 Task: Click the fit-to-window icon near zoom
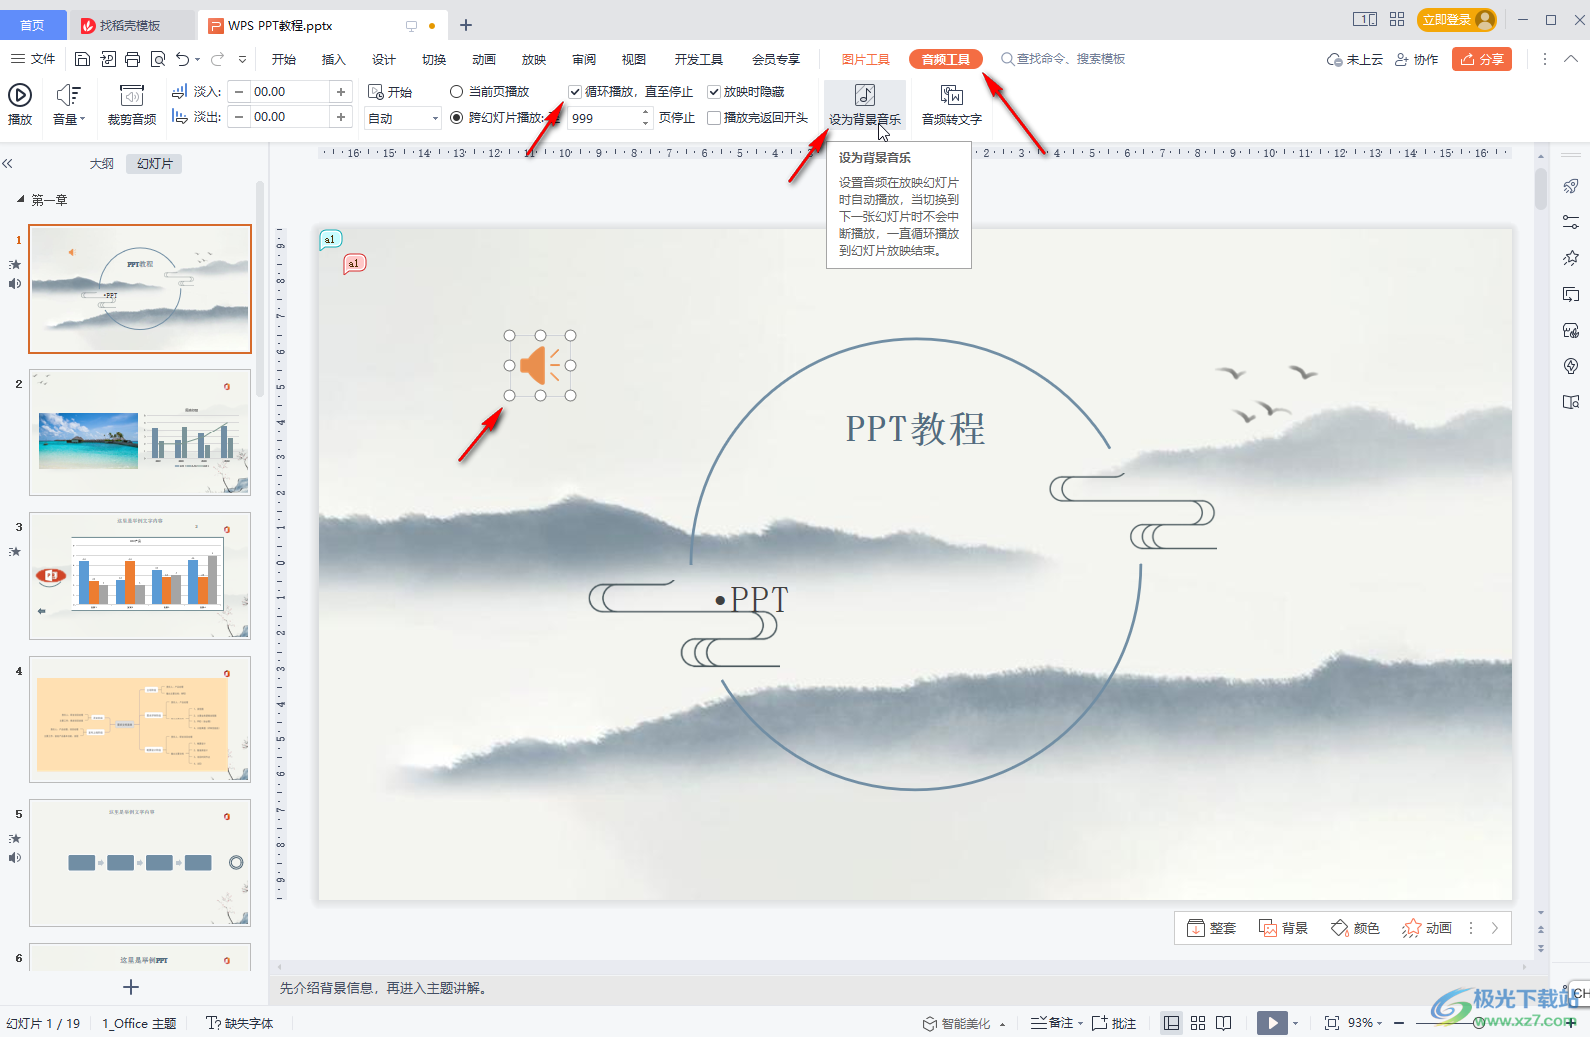click(x=1332, y=1023)
